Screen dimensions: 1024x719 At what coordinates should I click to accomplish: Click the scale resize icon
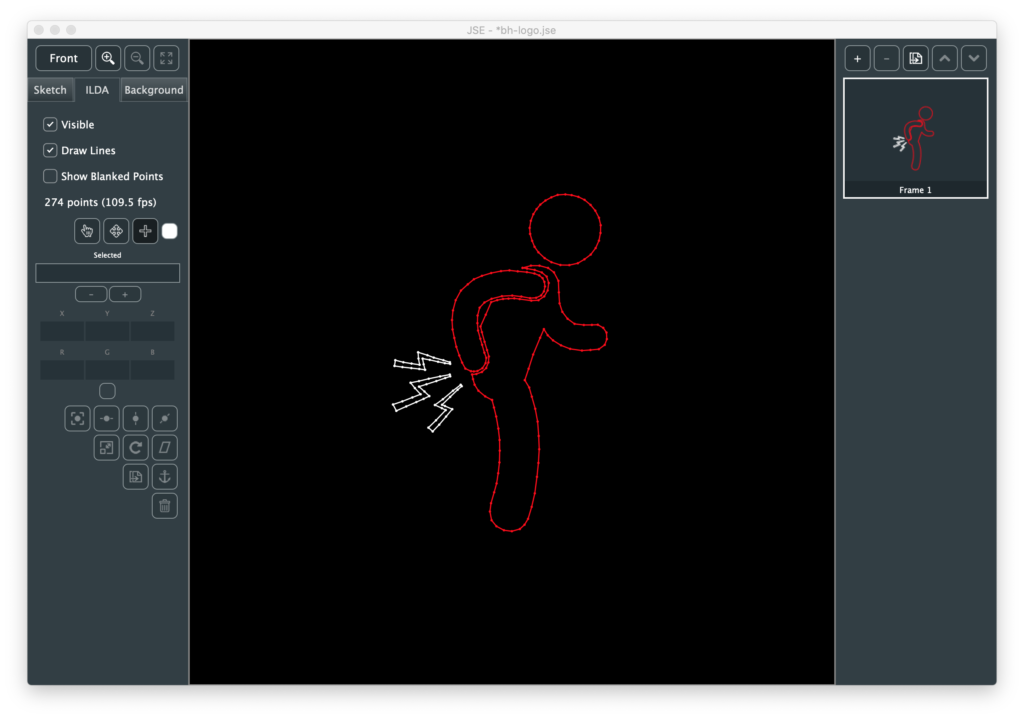pyautogui.click(x=106, y=447)
